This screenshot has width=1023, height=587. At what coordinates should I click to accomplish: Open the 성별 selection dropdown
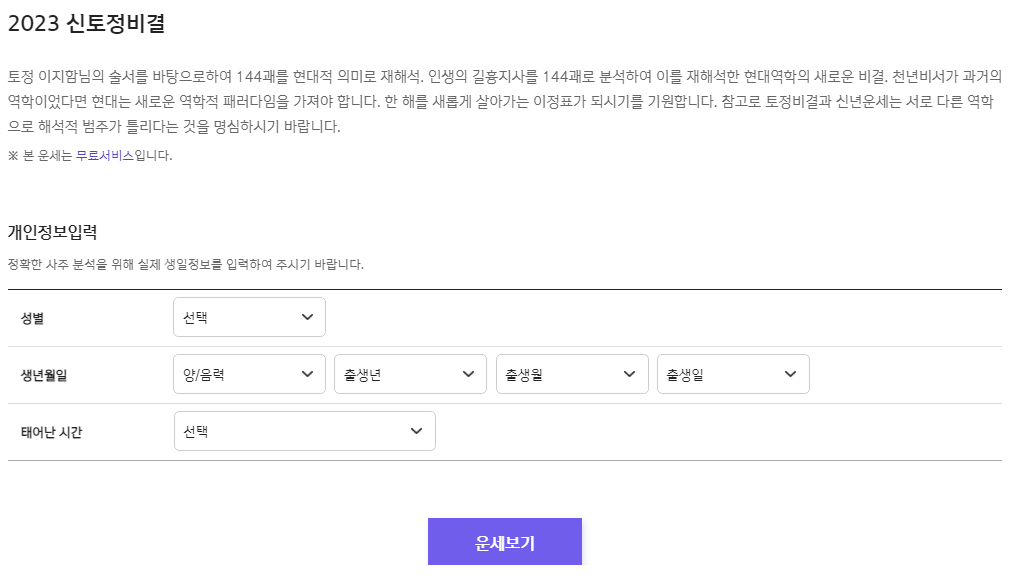(249, 316)
